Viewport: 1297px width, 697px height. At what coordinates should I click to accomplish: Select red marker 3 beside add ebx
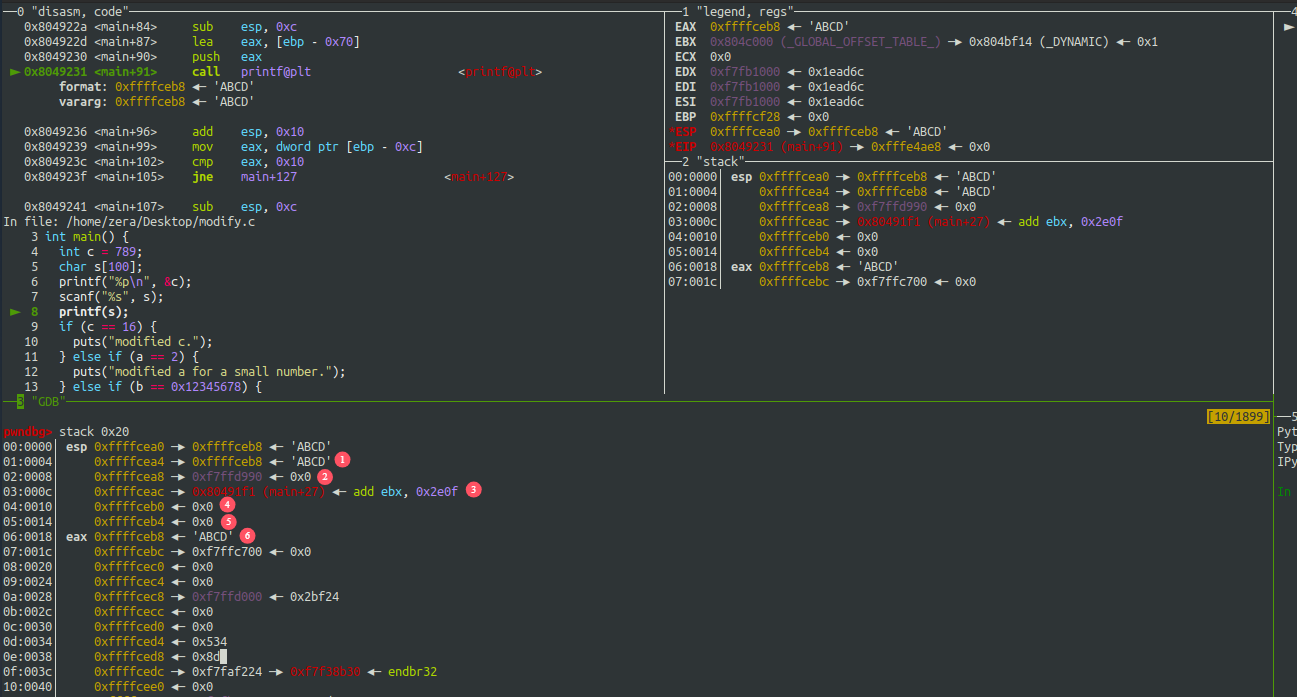coord(474,490)
